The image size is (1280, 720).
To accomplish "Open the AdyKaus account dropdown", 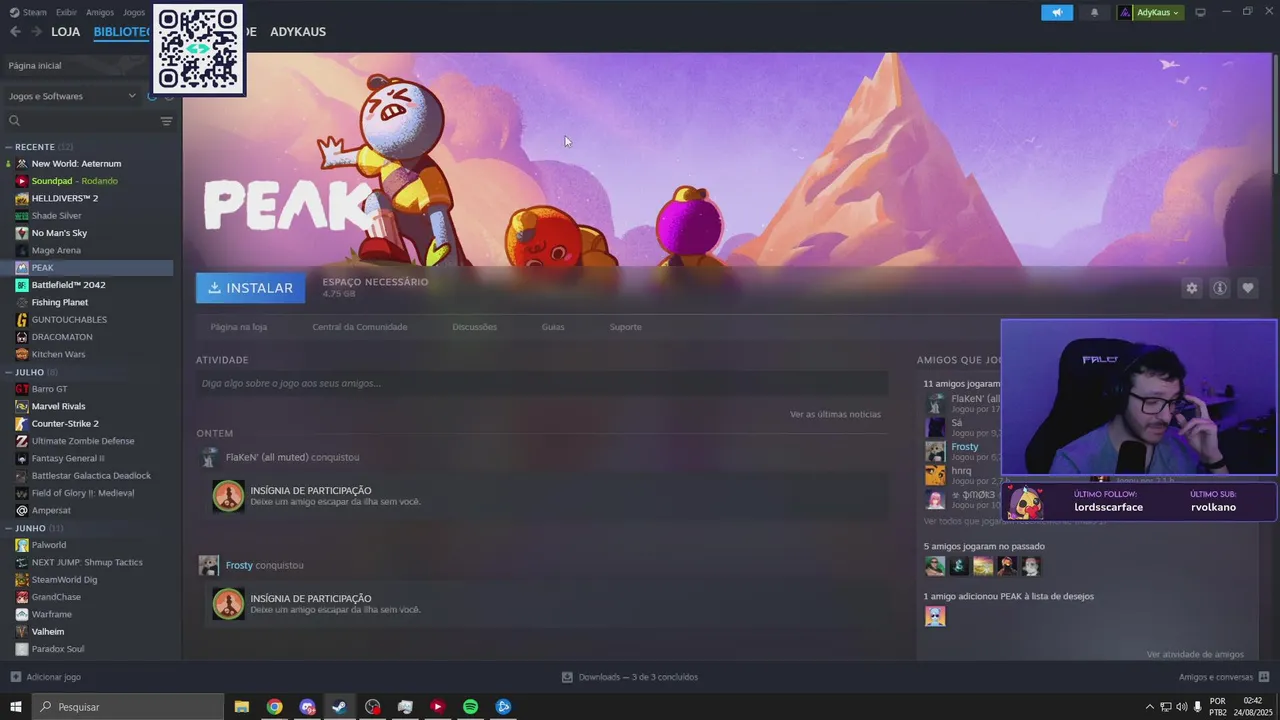I will coord(1150,12).
